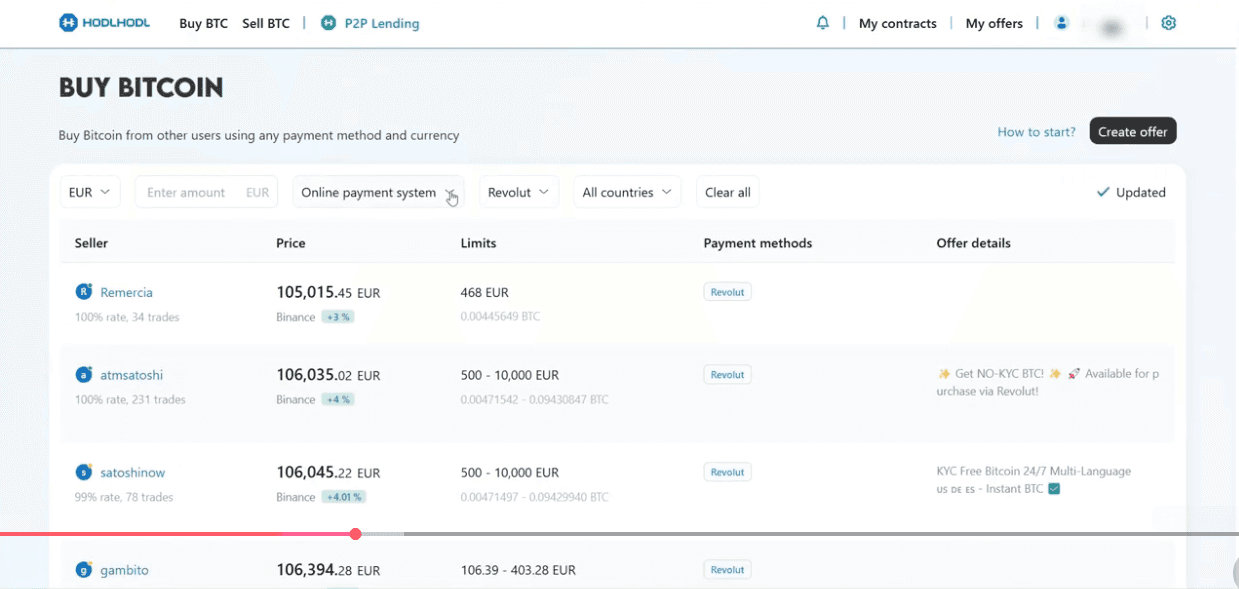Open seller satoshinow's profile link
The height and width of the screenshot is (589, 1239).
(132, 472)
